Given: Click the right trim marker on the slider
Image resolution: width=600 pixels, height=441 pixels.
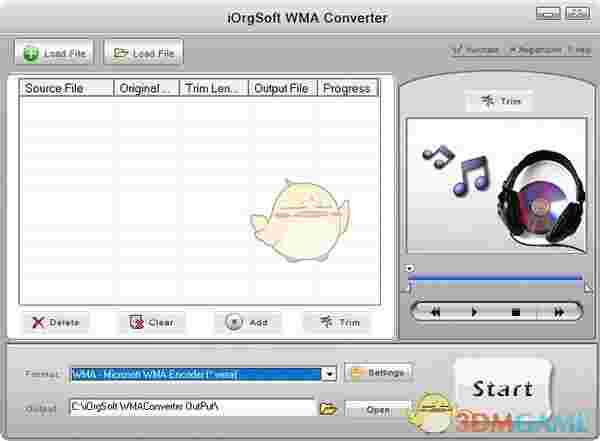Looking at the screenshot, I should [587, 286].
